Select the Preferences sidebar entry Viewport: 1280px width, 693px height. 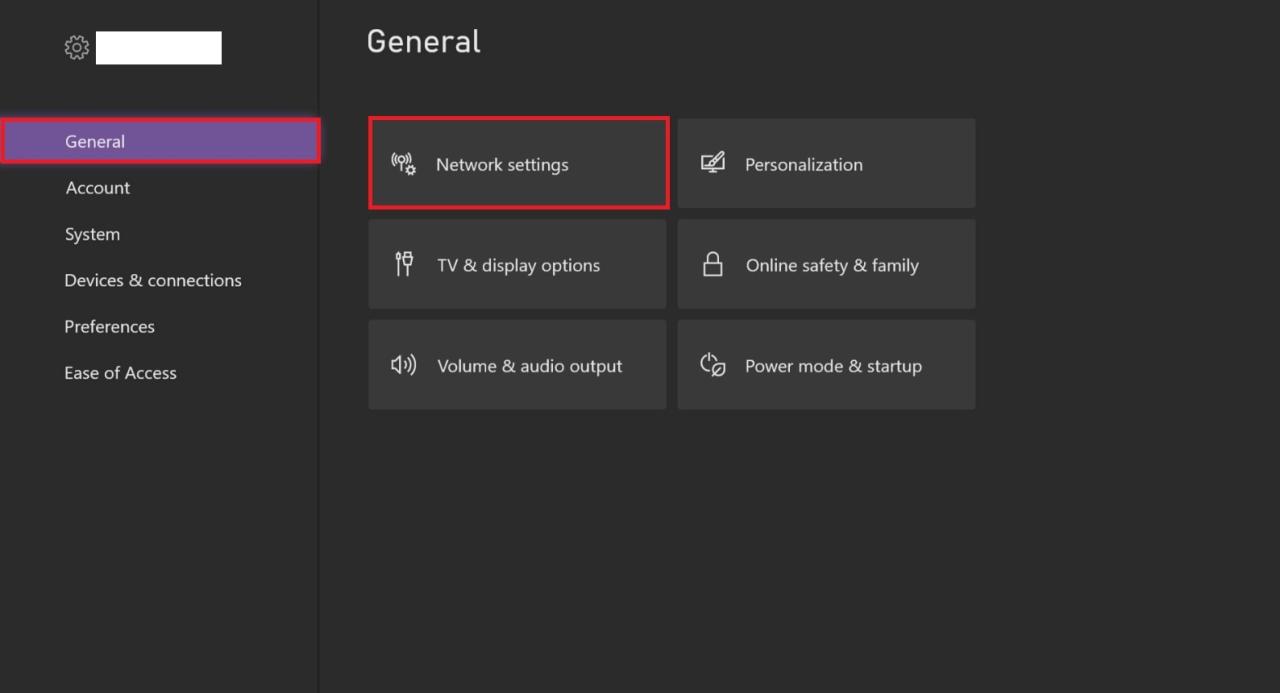point(109,326)
